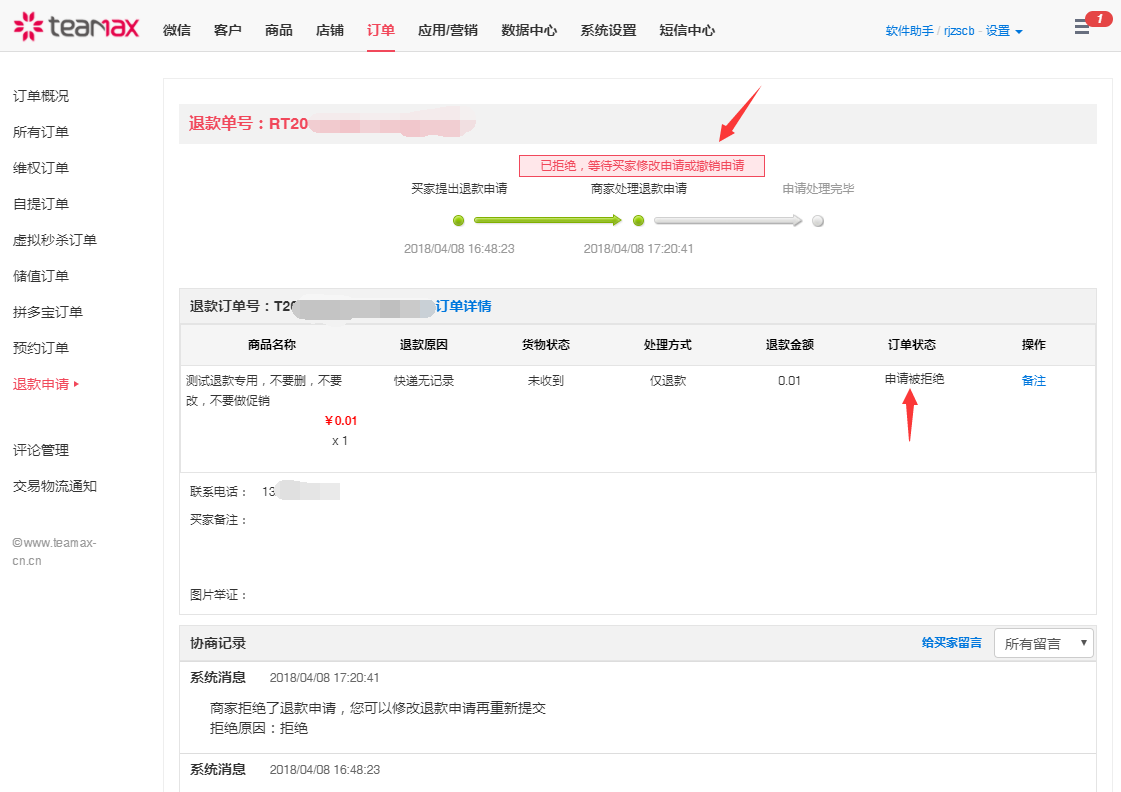1121x792 pixels.
Task: Open the 所有留言 filter dropdown
Action: [x=1043, y=643]
